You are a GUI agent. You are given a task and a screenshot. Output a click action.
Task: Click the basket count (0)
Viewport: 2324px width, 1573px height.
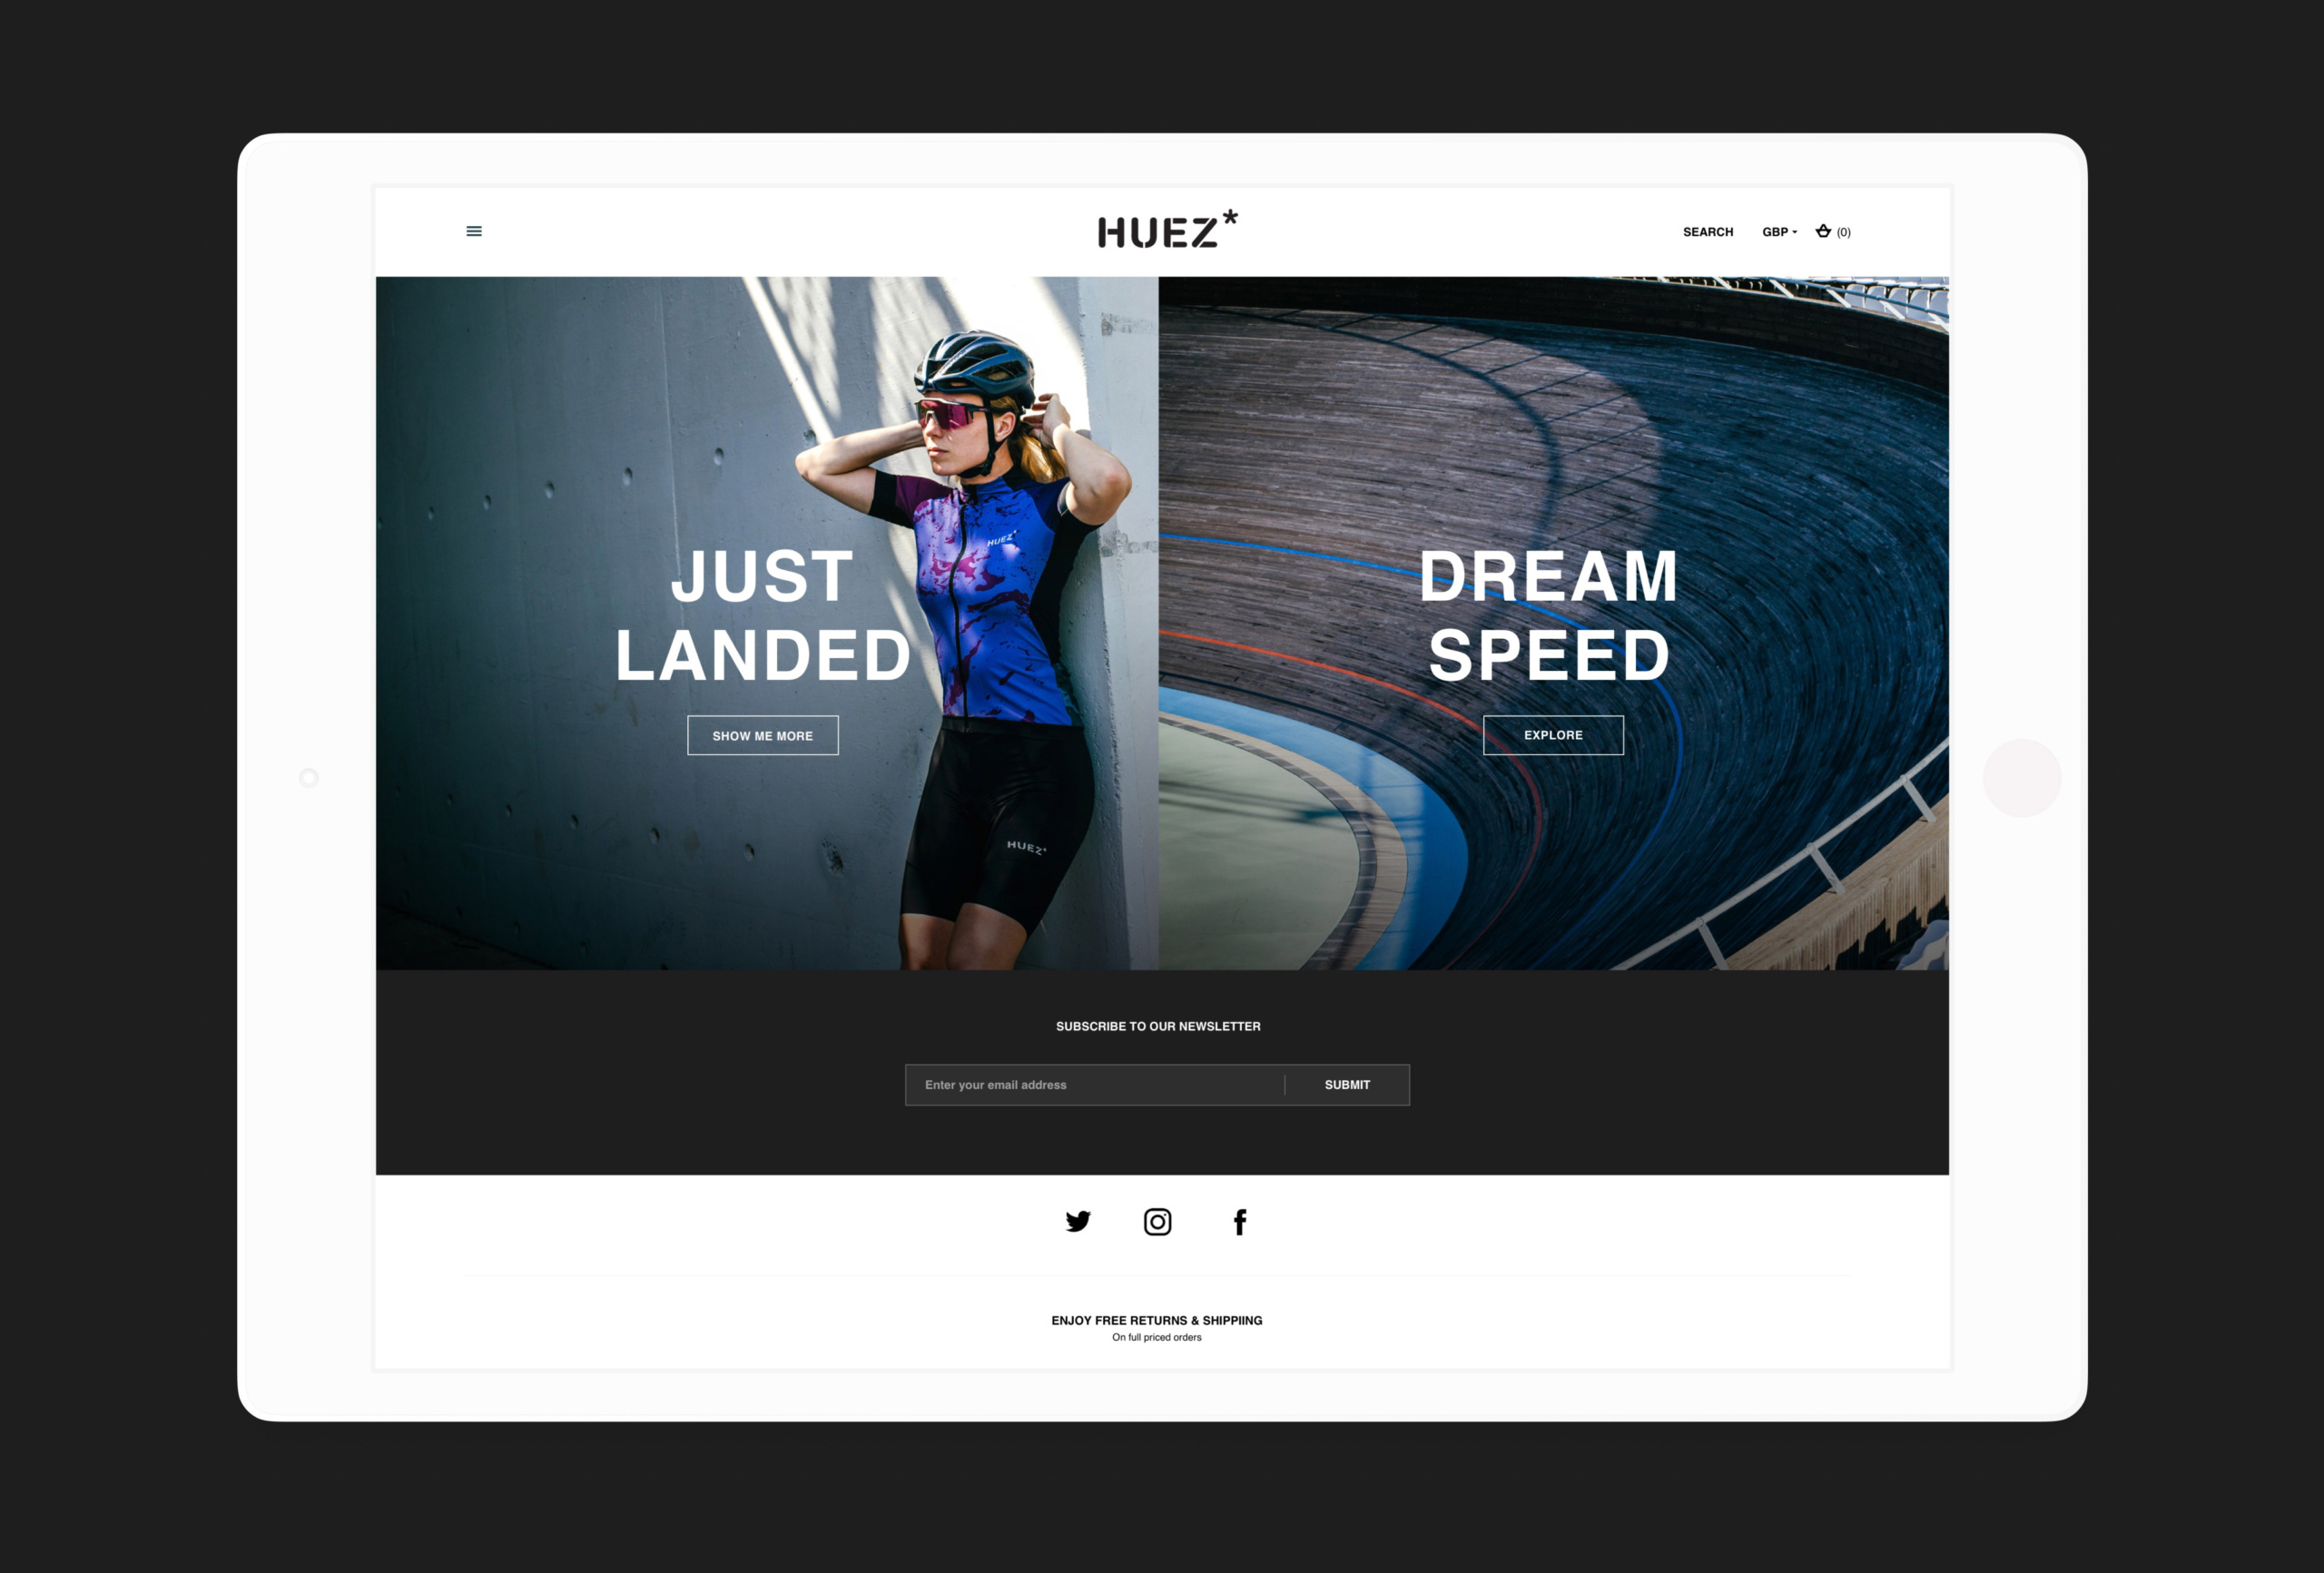(x=1843, y=232)
